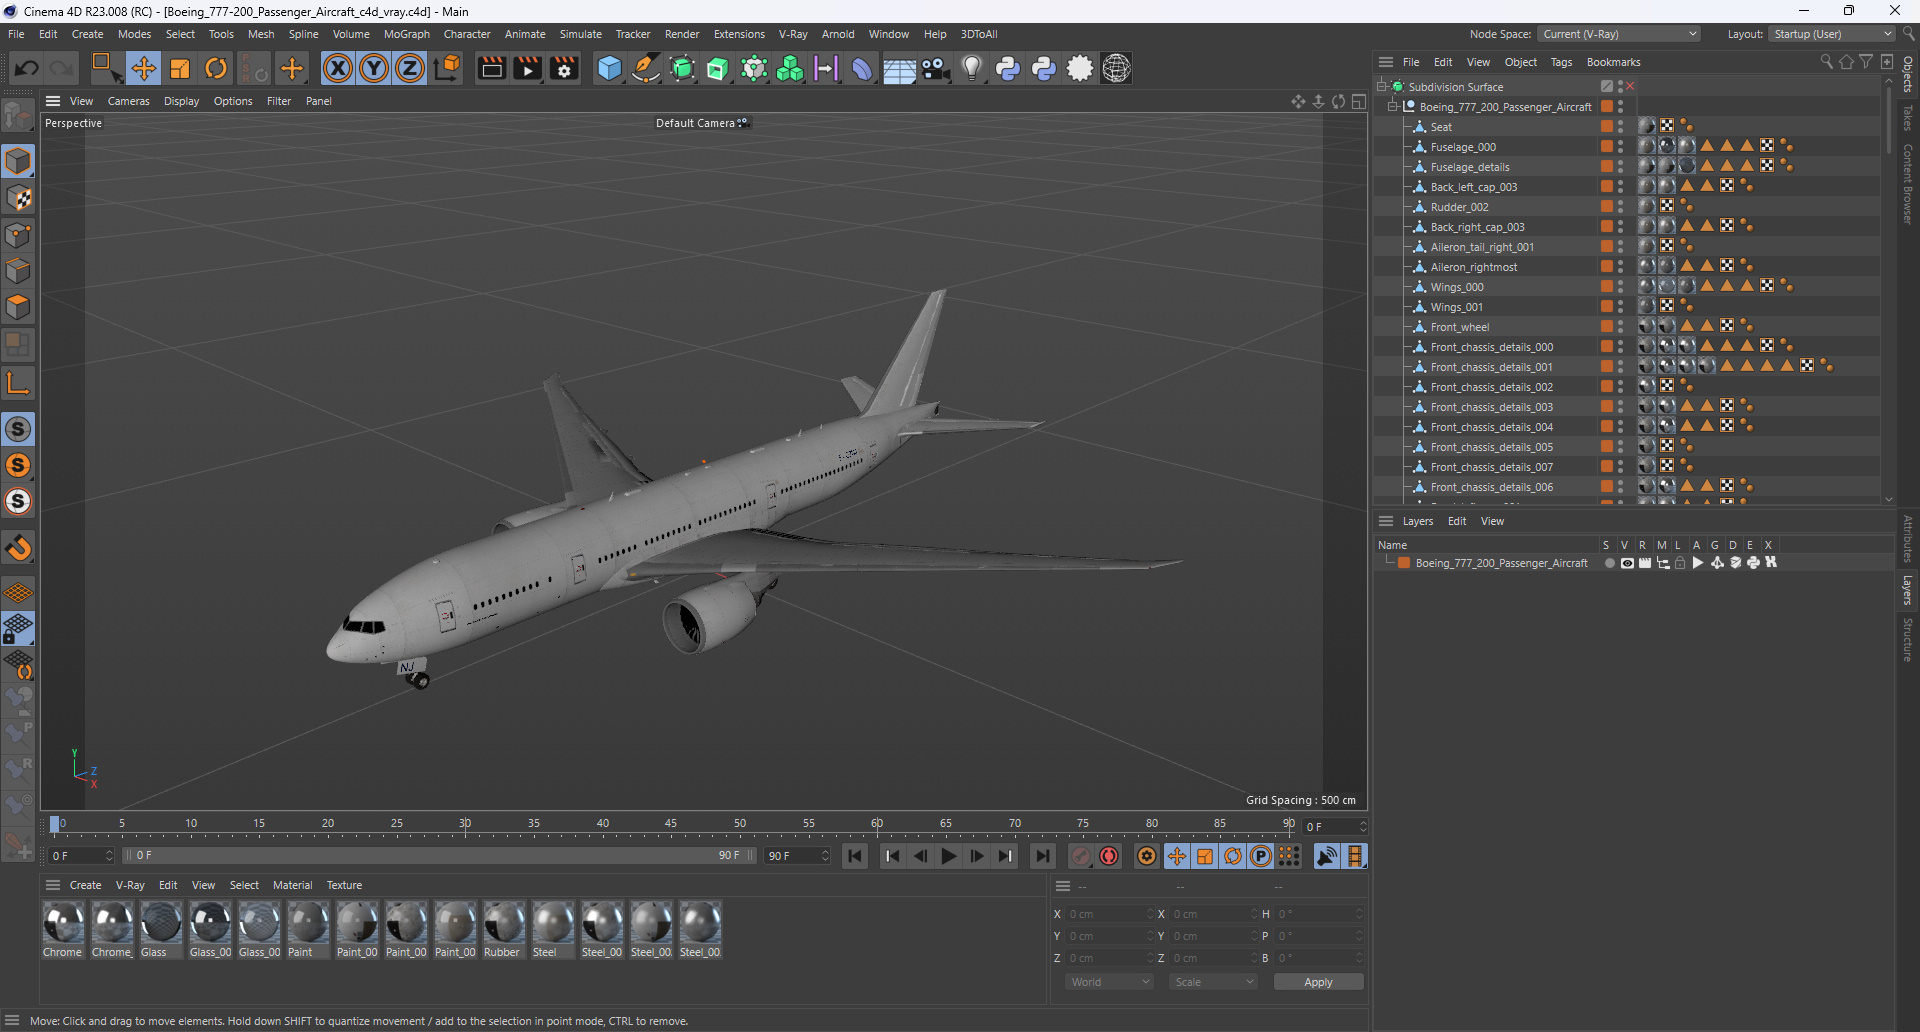
Task: Open the Layout Startup dropdown
Action: coord(1831,34)
